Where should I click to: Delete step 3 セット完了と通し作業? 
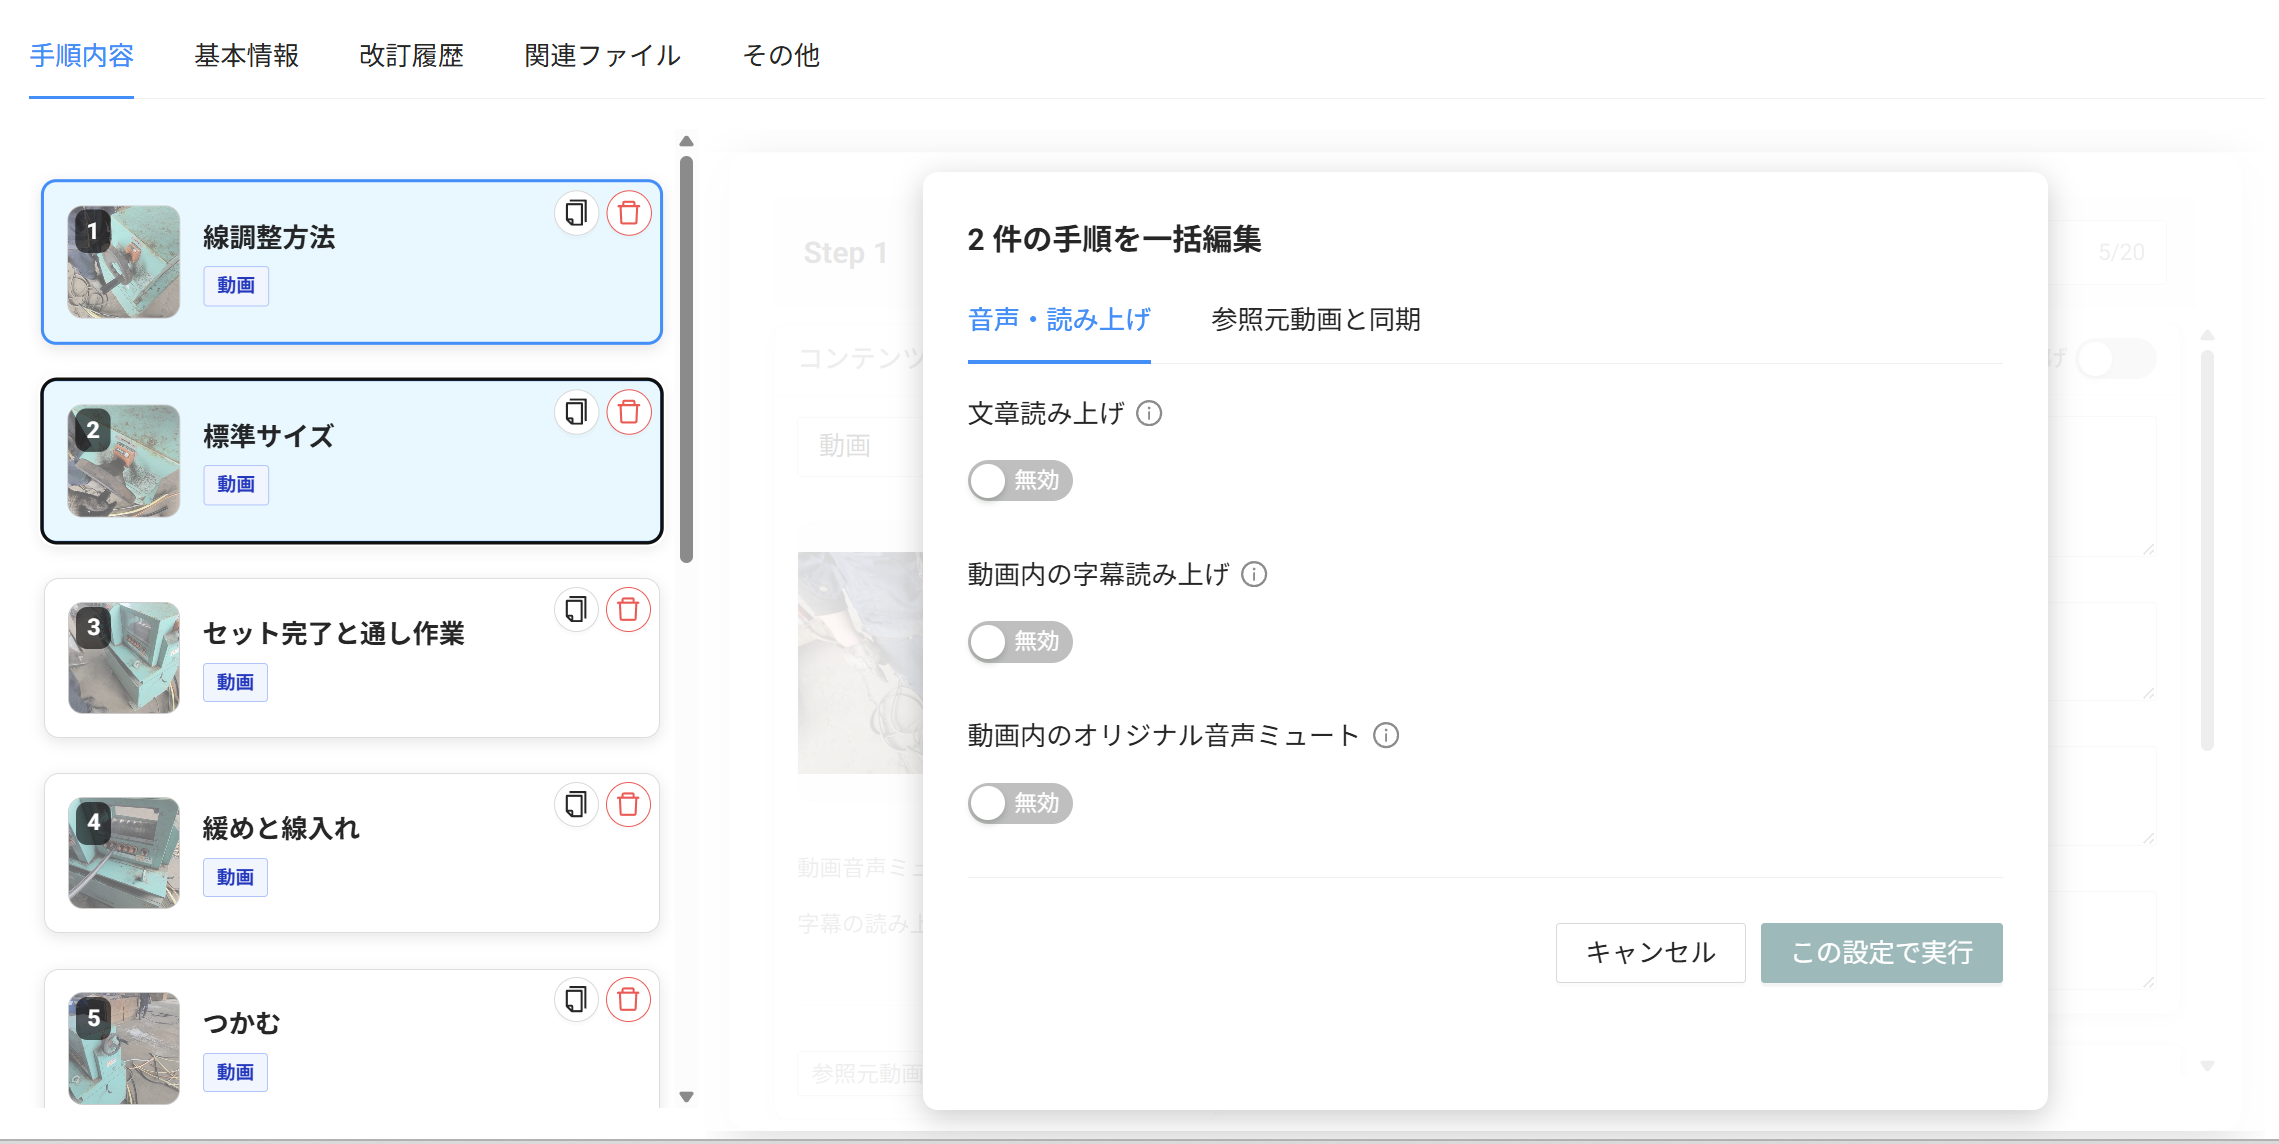pos(629,609)
